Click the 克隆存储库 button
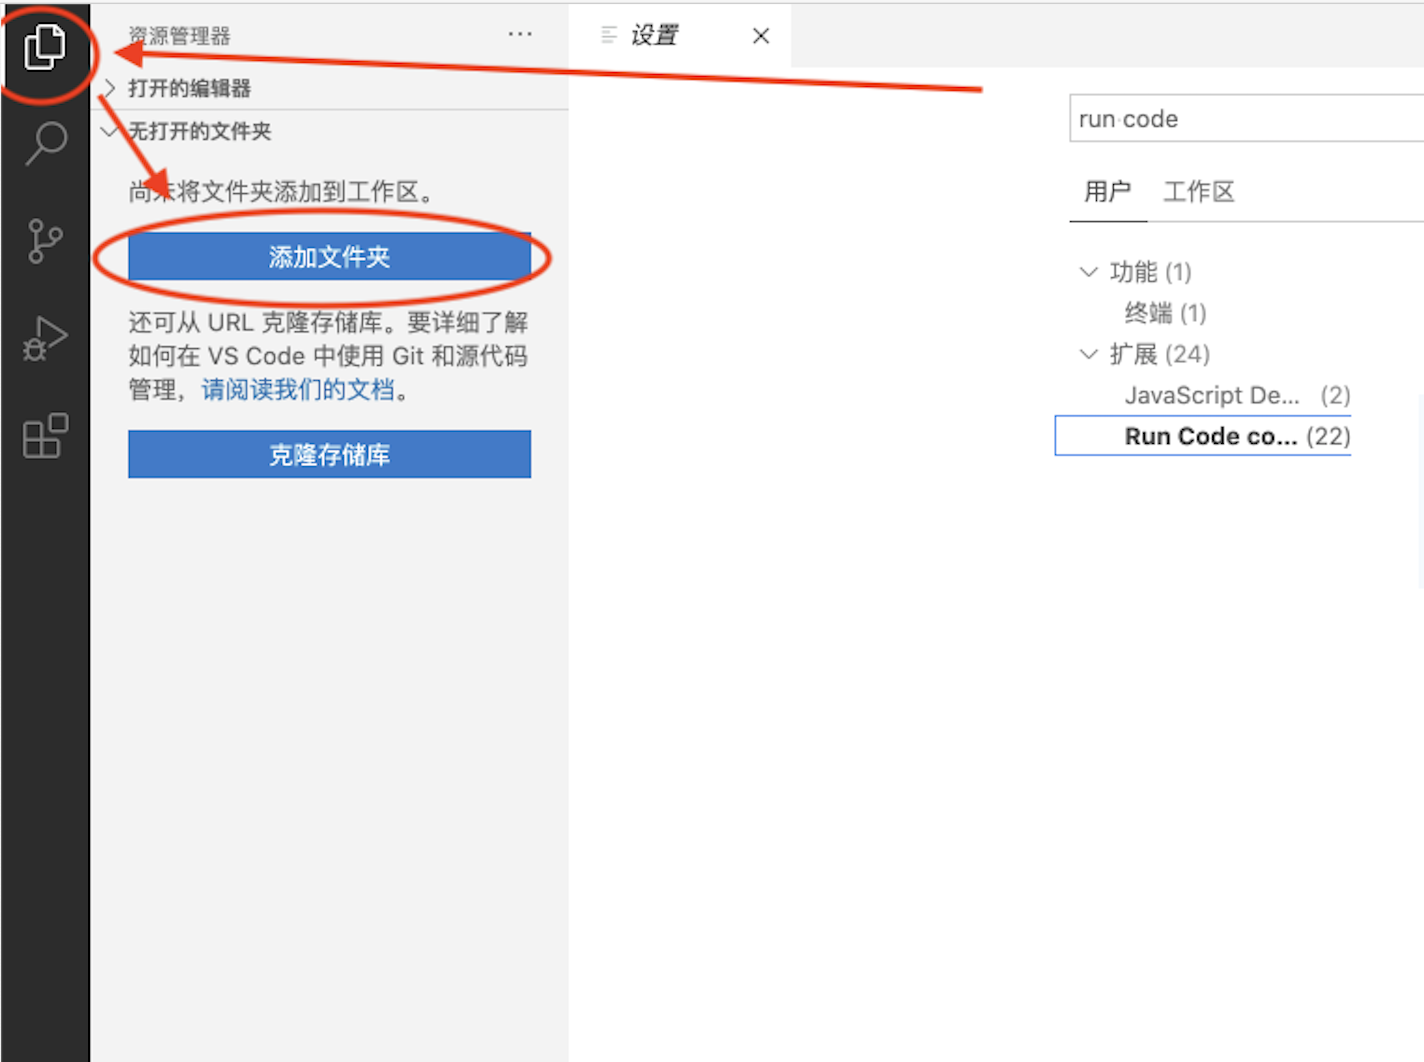 (x=329, y=455)
